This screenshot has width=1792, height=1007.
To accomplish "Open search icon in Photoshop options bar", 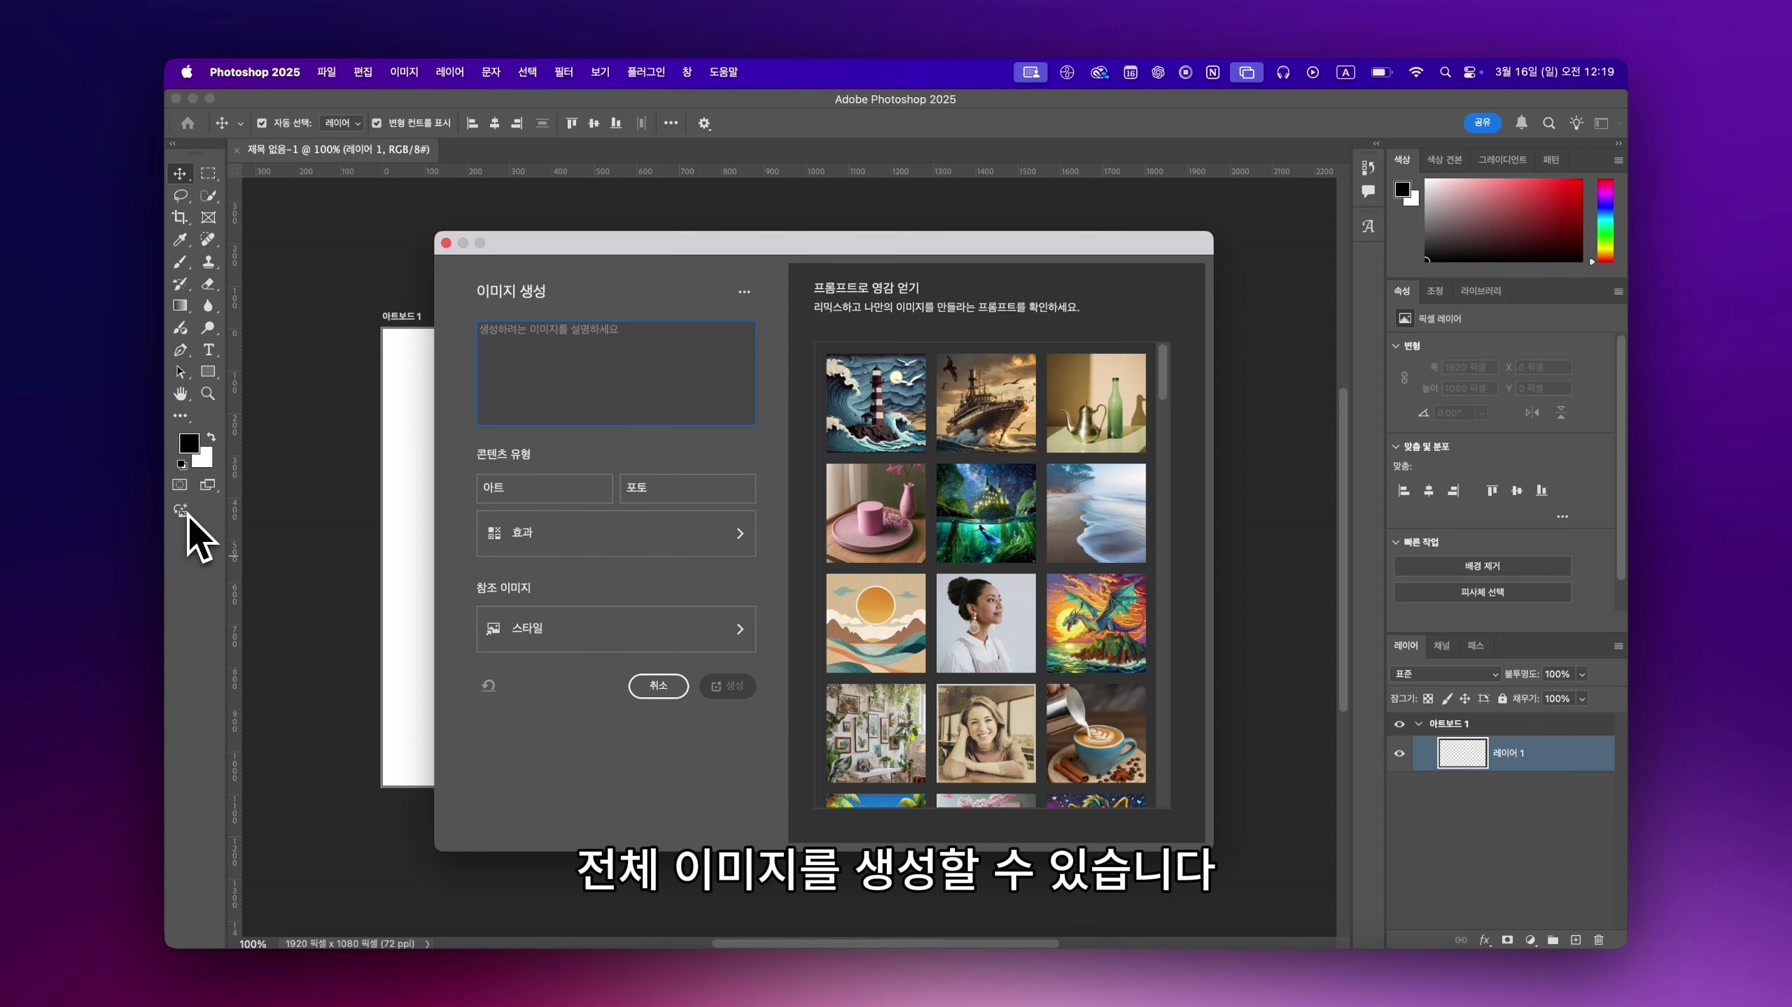I will (1549, 123).
